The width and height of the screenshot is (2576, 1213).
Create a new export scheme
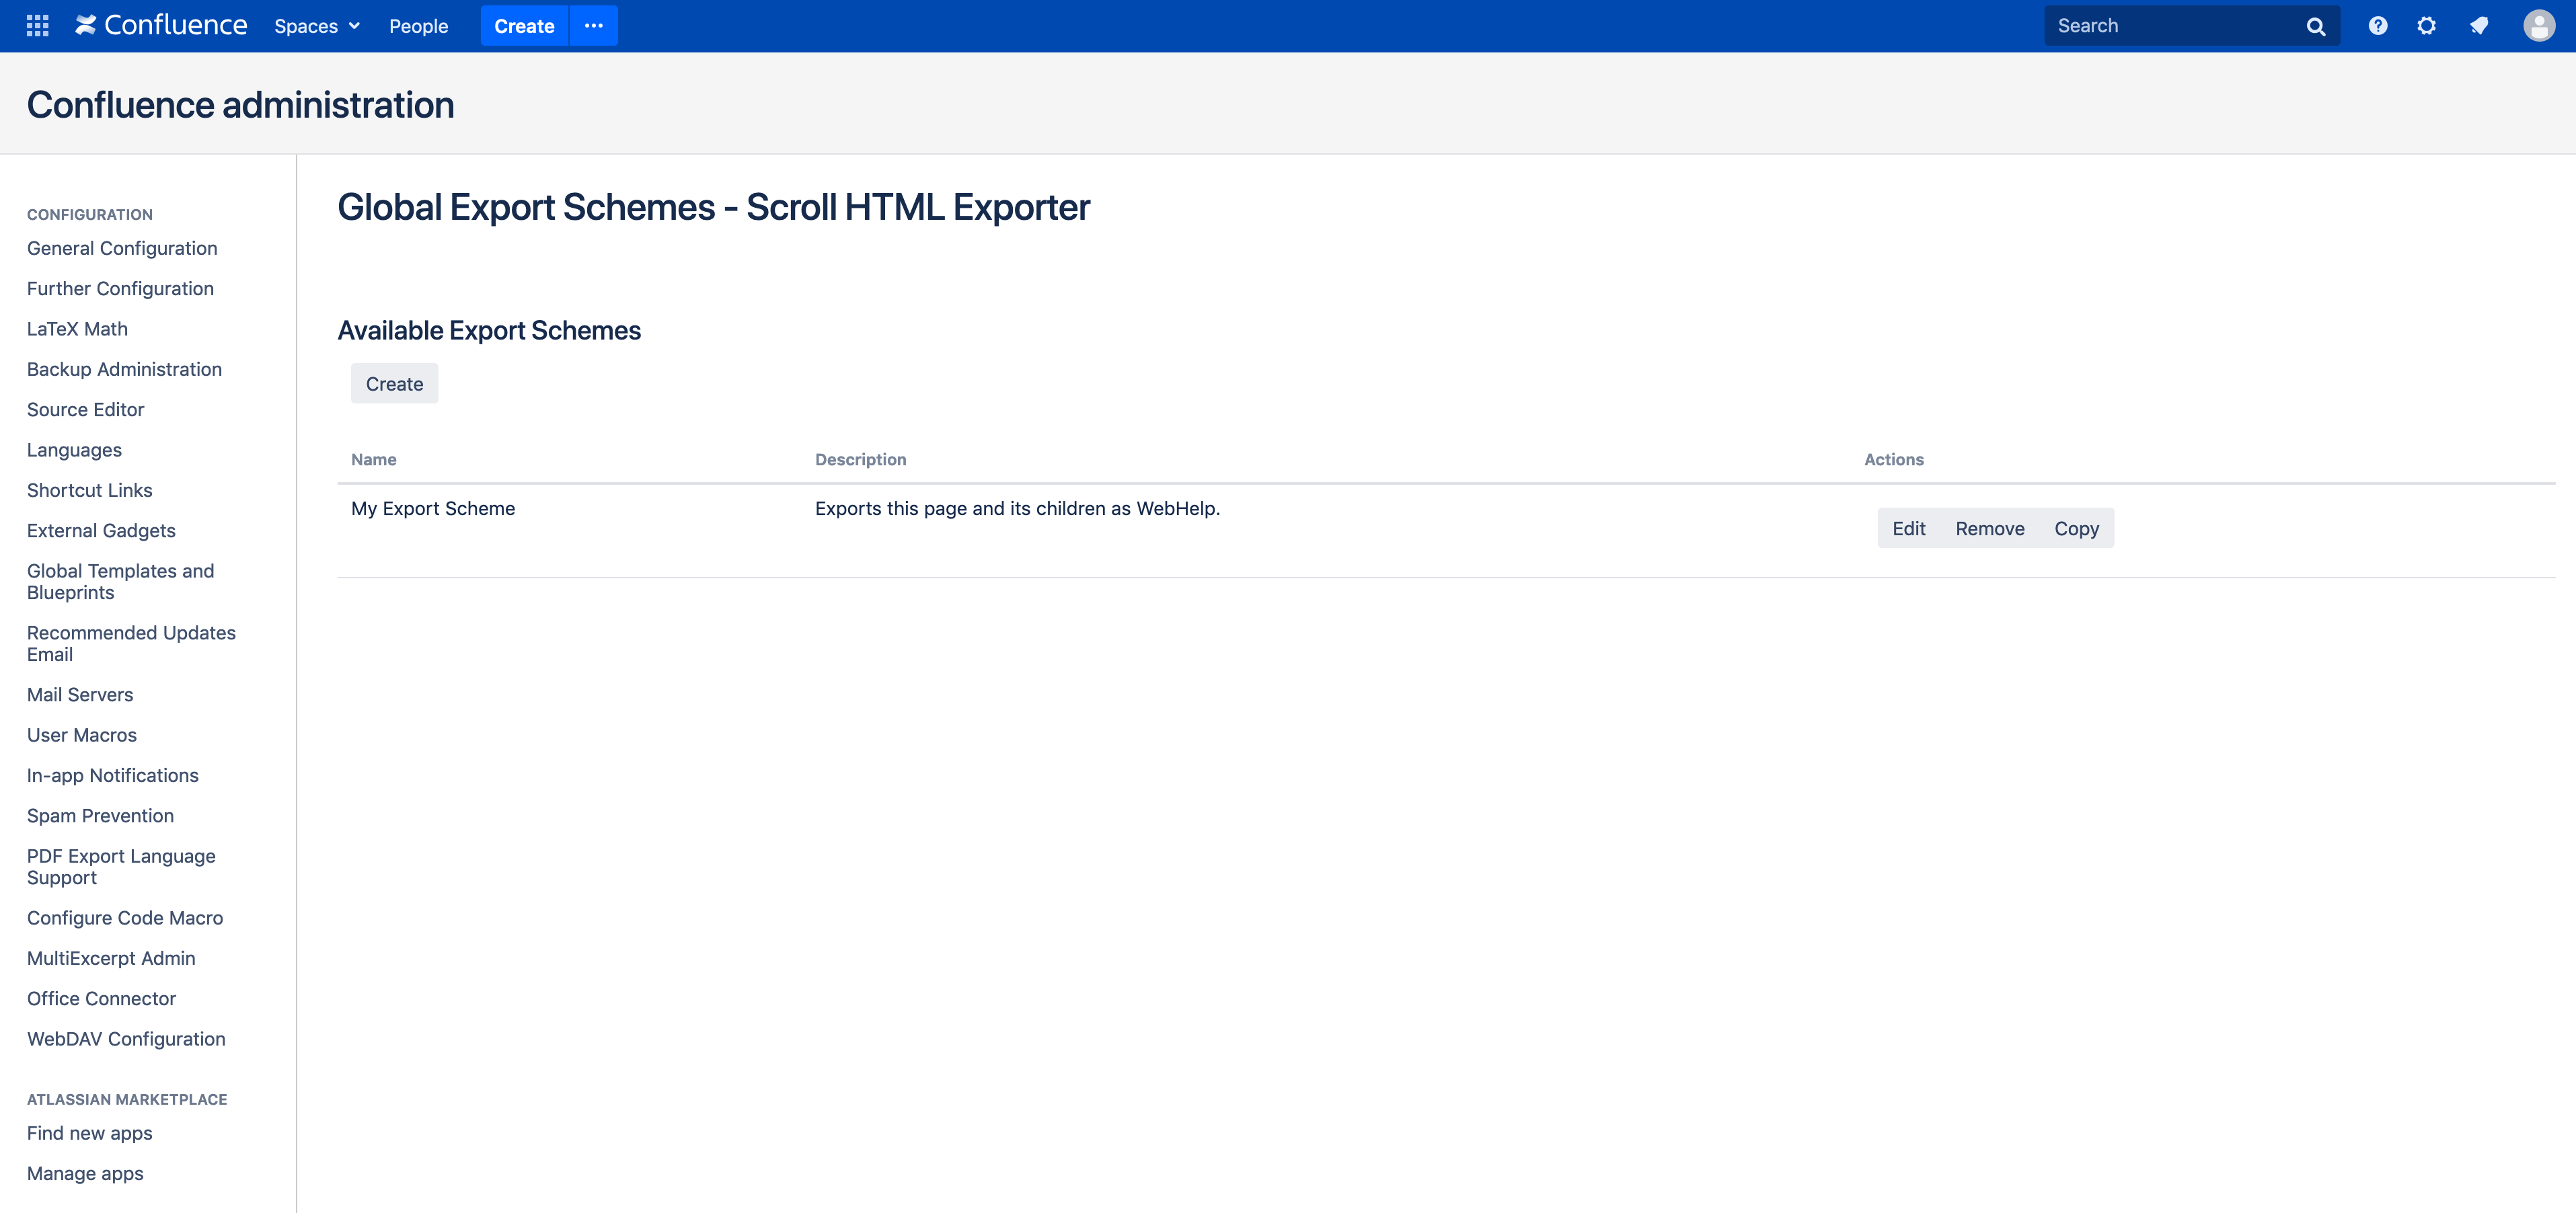(x=394, y=384)
